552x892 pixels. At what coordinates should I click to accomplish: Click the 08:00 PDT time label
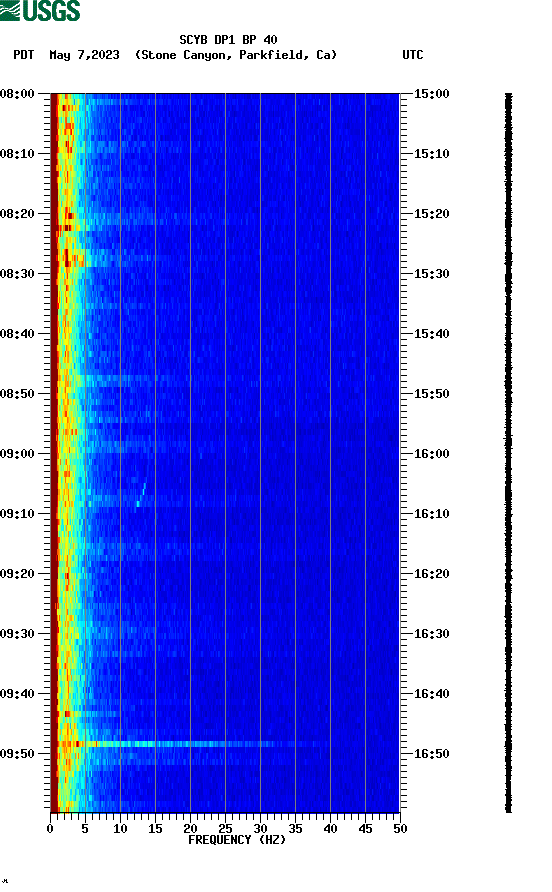pyautogui.click(x=17, y=94)
